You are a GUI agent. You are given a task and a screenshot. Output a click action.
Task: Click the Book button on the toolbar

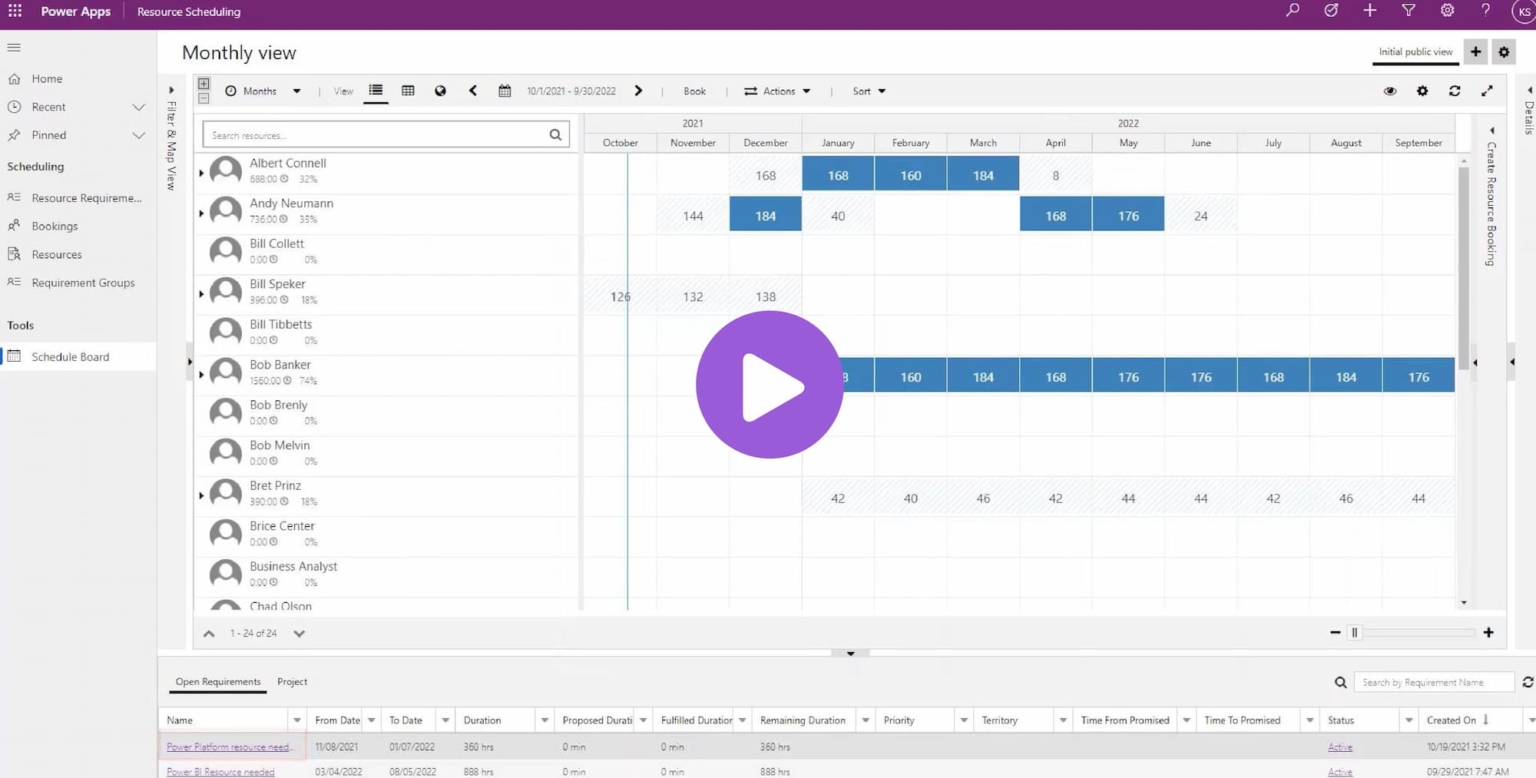point(694,91)
